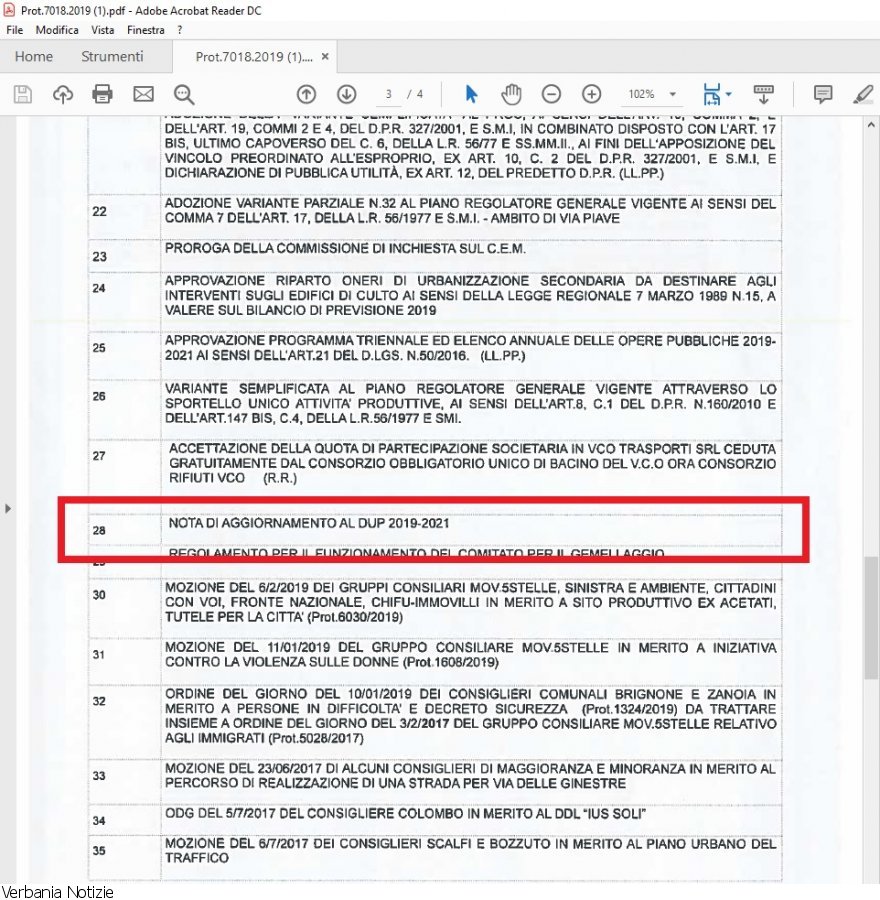Go to the next page arrow

pyautogui.click(x=347, y=94)
